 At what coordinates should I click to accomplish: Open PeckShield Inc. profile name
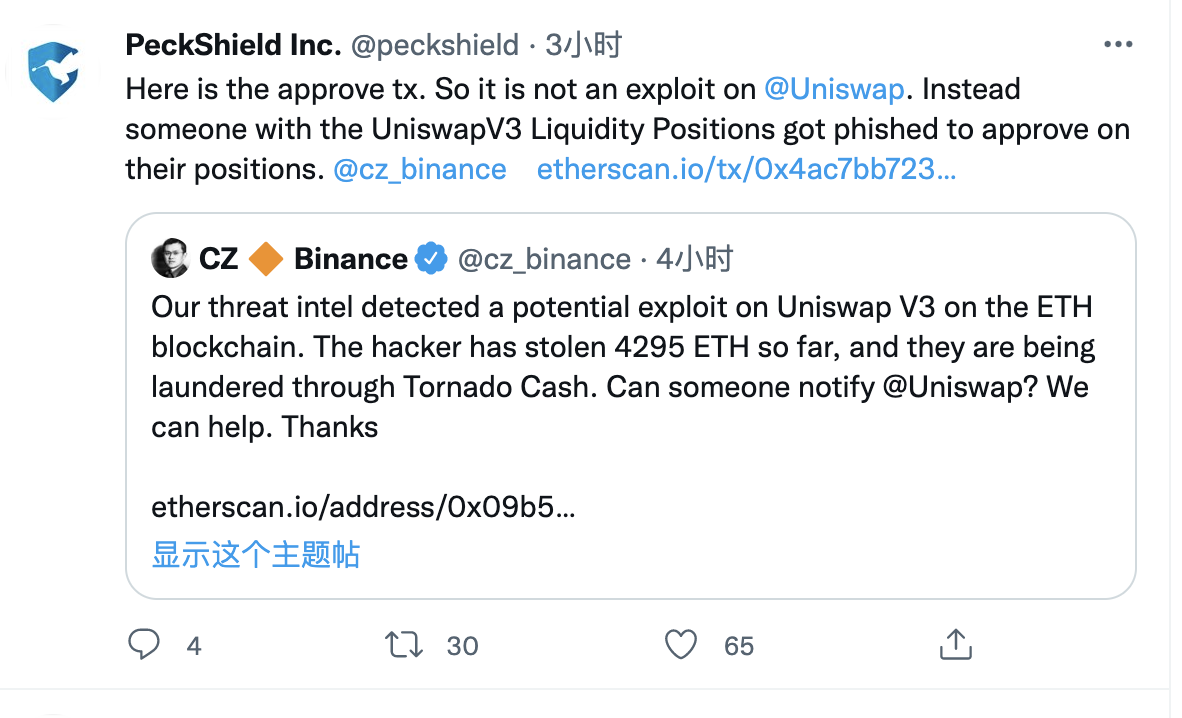[234, 45]
